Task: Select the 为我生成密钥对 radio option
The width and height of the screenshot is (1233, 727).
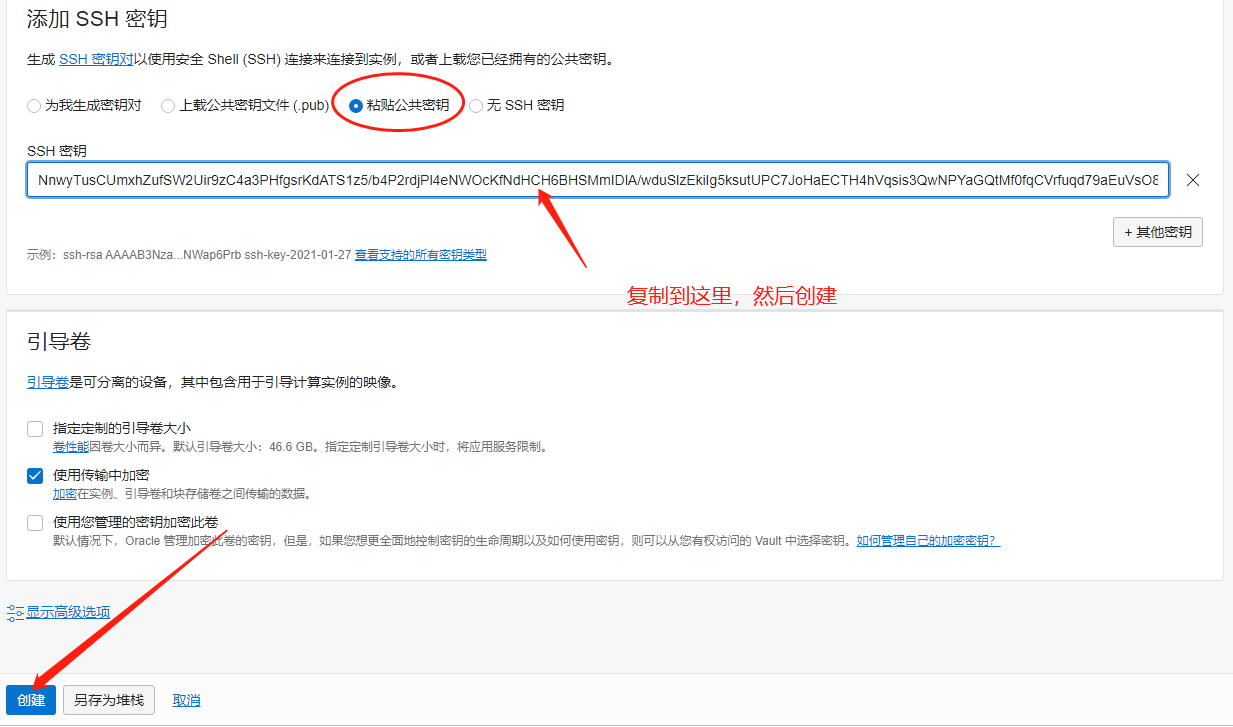Action: point(34,105)
